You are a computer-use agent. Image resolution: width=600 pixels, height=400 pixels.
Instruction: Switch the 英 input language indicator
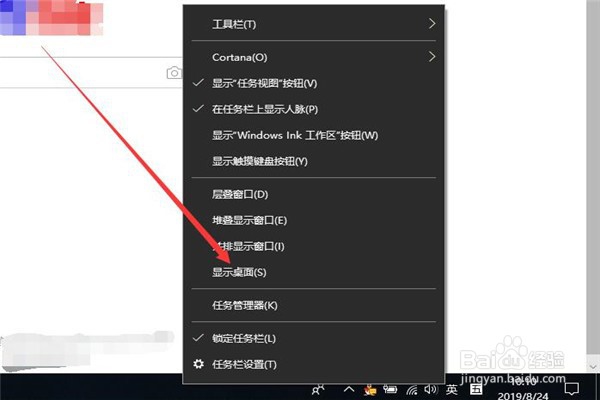(x=452, y=390)
